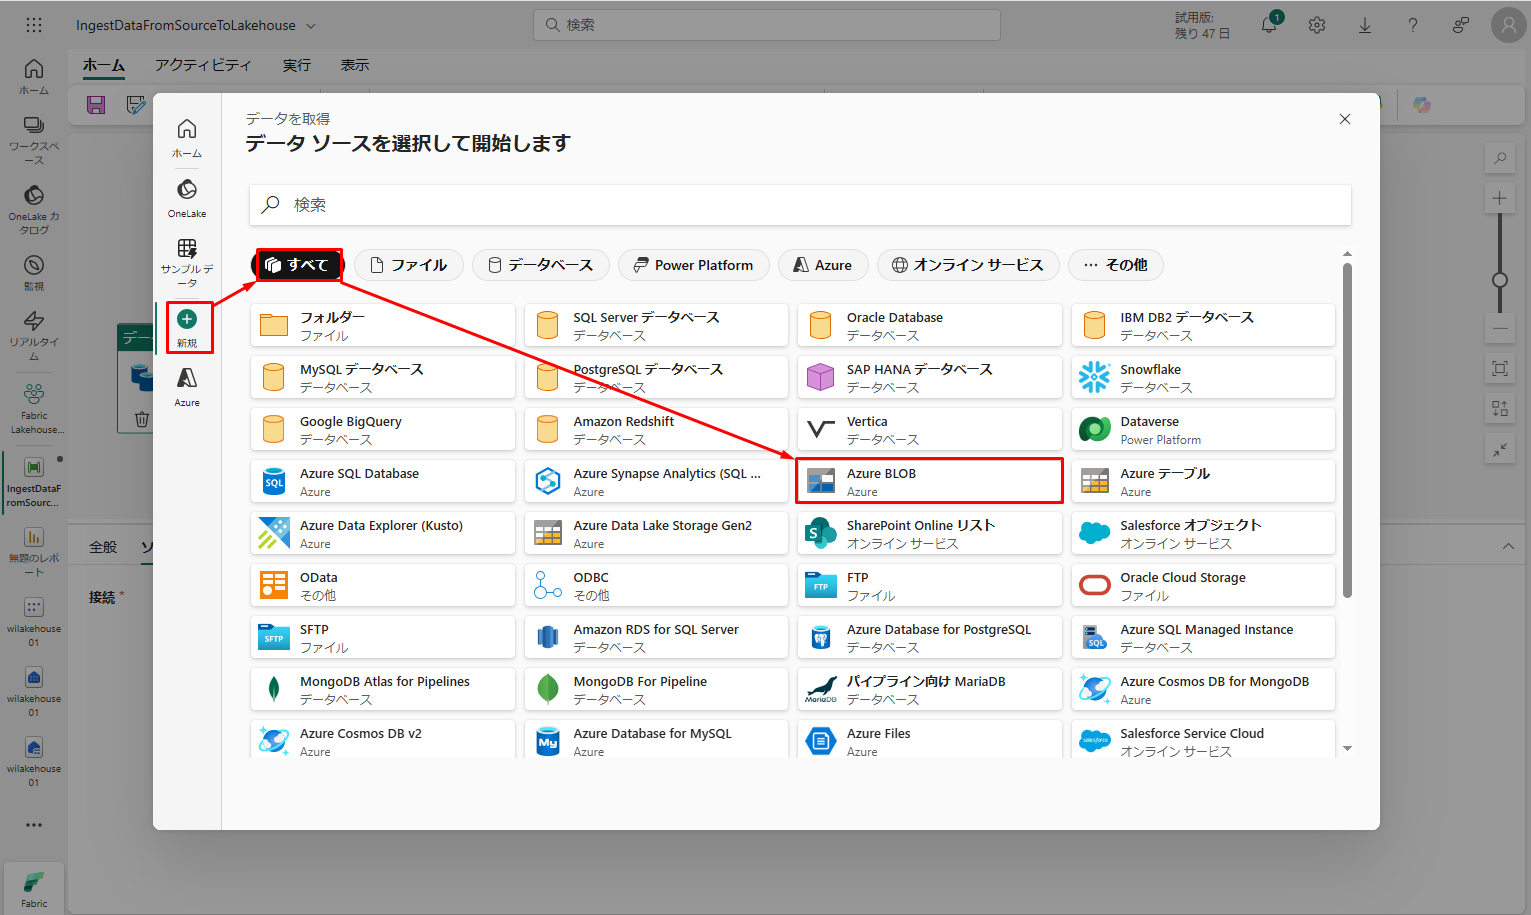Open その他 filter with ellipsis
The height and width of the screenshot is (915, 1531).
point(1115,265)
